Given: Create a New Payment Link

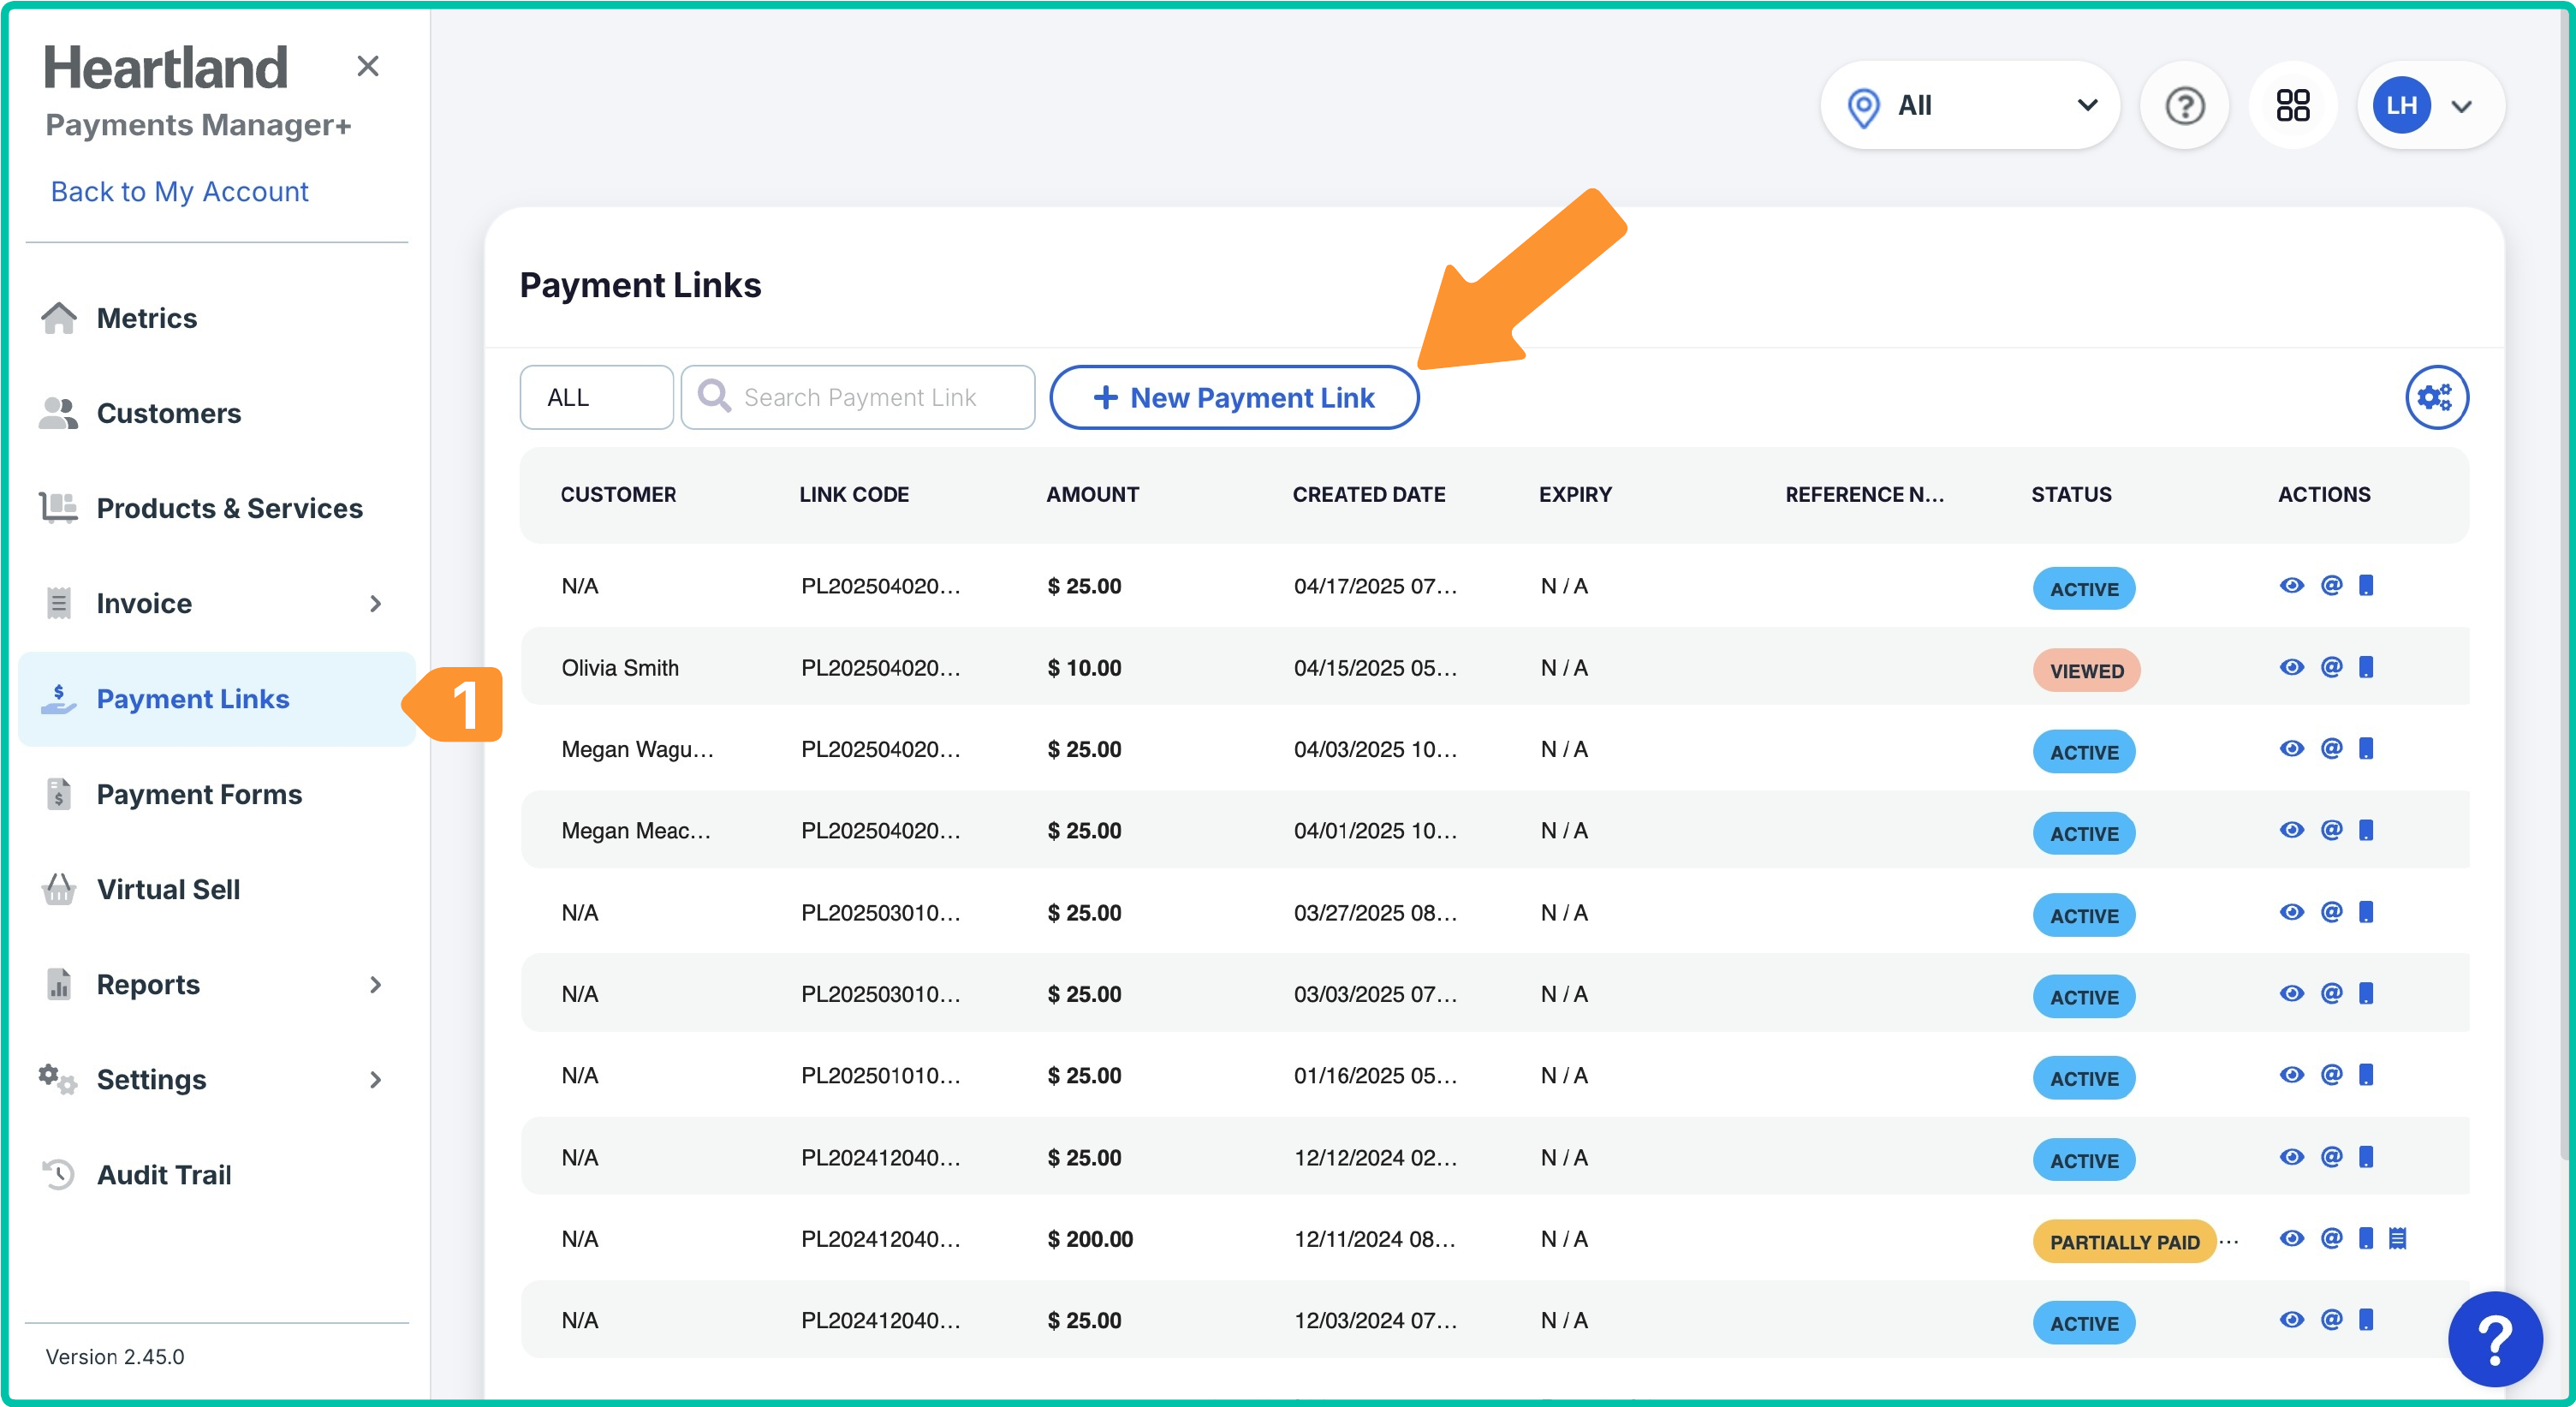Looking at the screenshot, I should pyautogui.click(x=1234, y=397).
